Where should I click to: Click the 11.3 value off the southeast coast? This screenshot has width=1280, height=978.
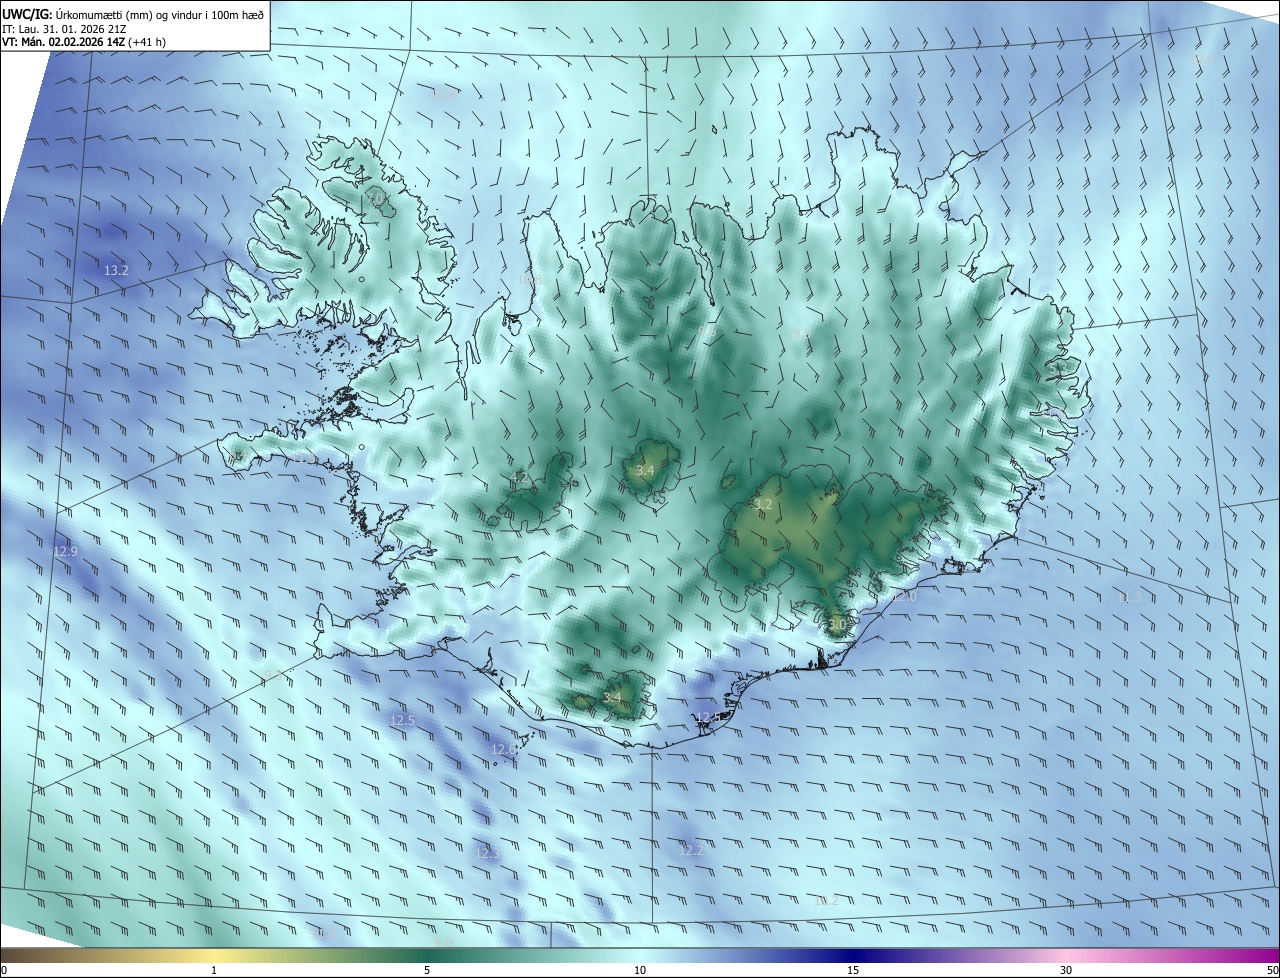pyautogui.click(x=1129, y=597)
